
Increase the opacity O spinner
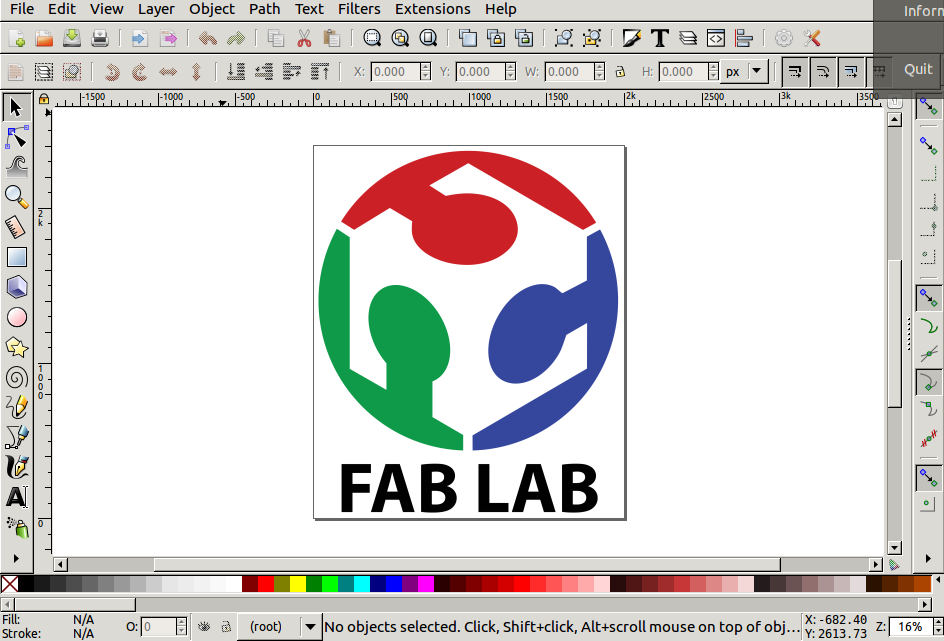pos(182,622)
